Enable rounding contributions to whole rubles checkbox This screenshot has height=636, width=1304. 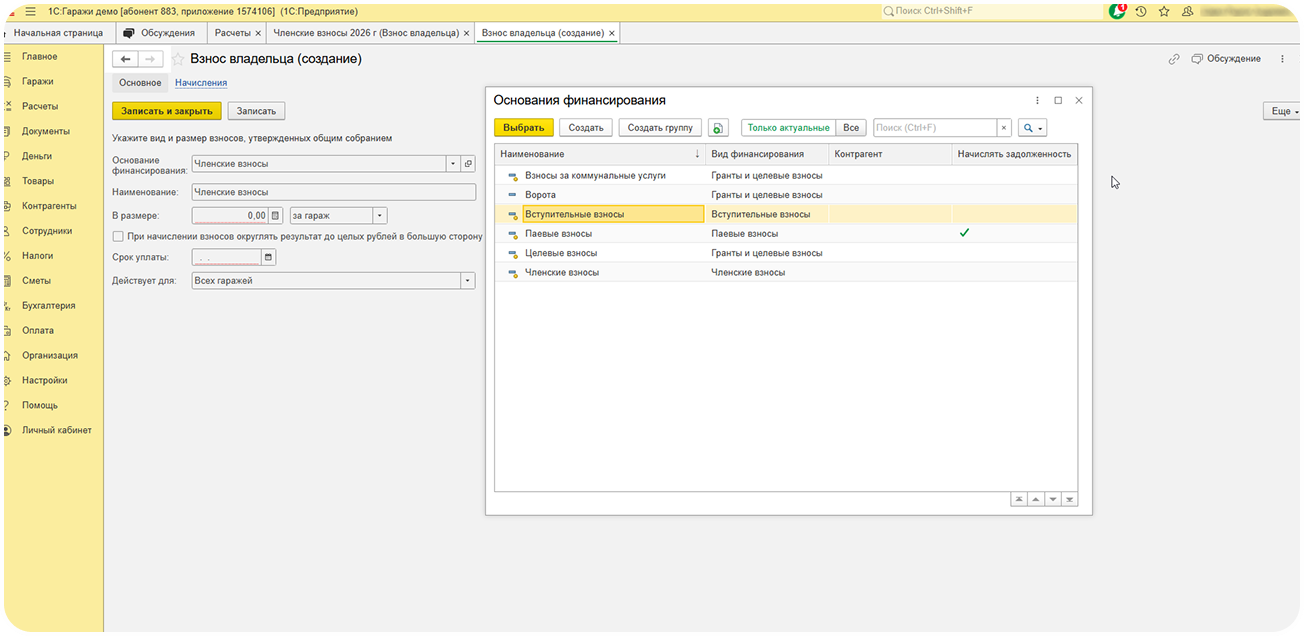[x=118, y=236]
